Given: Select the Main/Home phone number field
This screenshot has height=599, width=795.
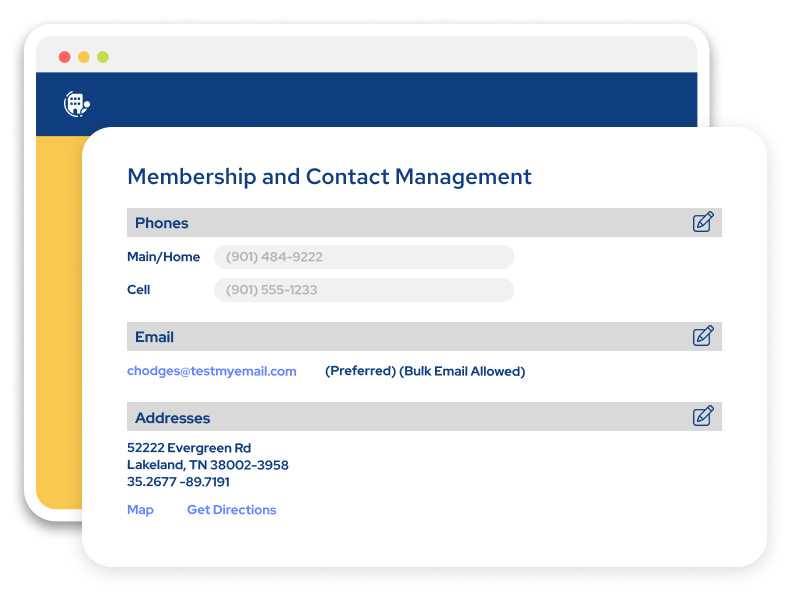Looking at the screenshot, I should pyautogui.click(x=364, y=257).
